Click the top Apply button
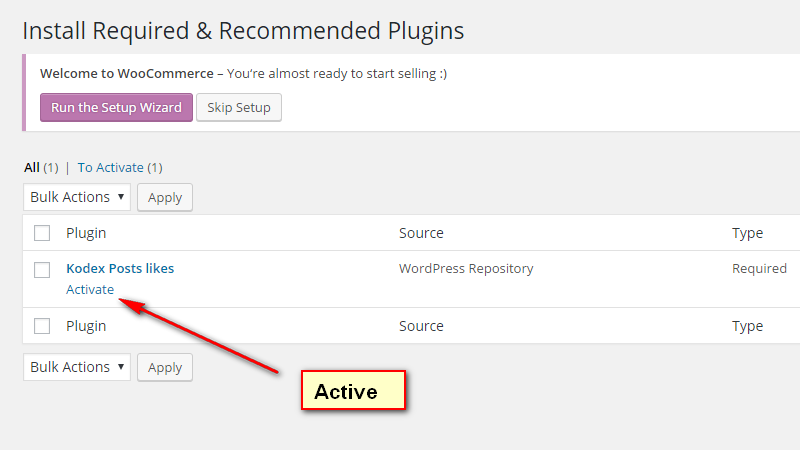Screen dimensions: 800x450 [165, 197]
